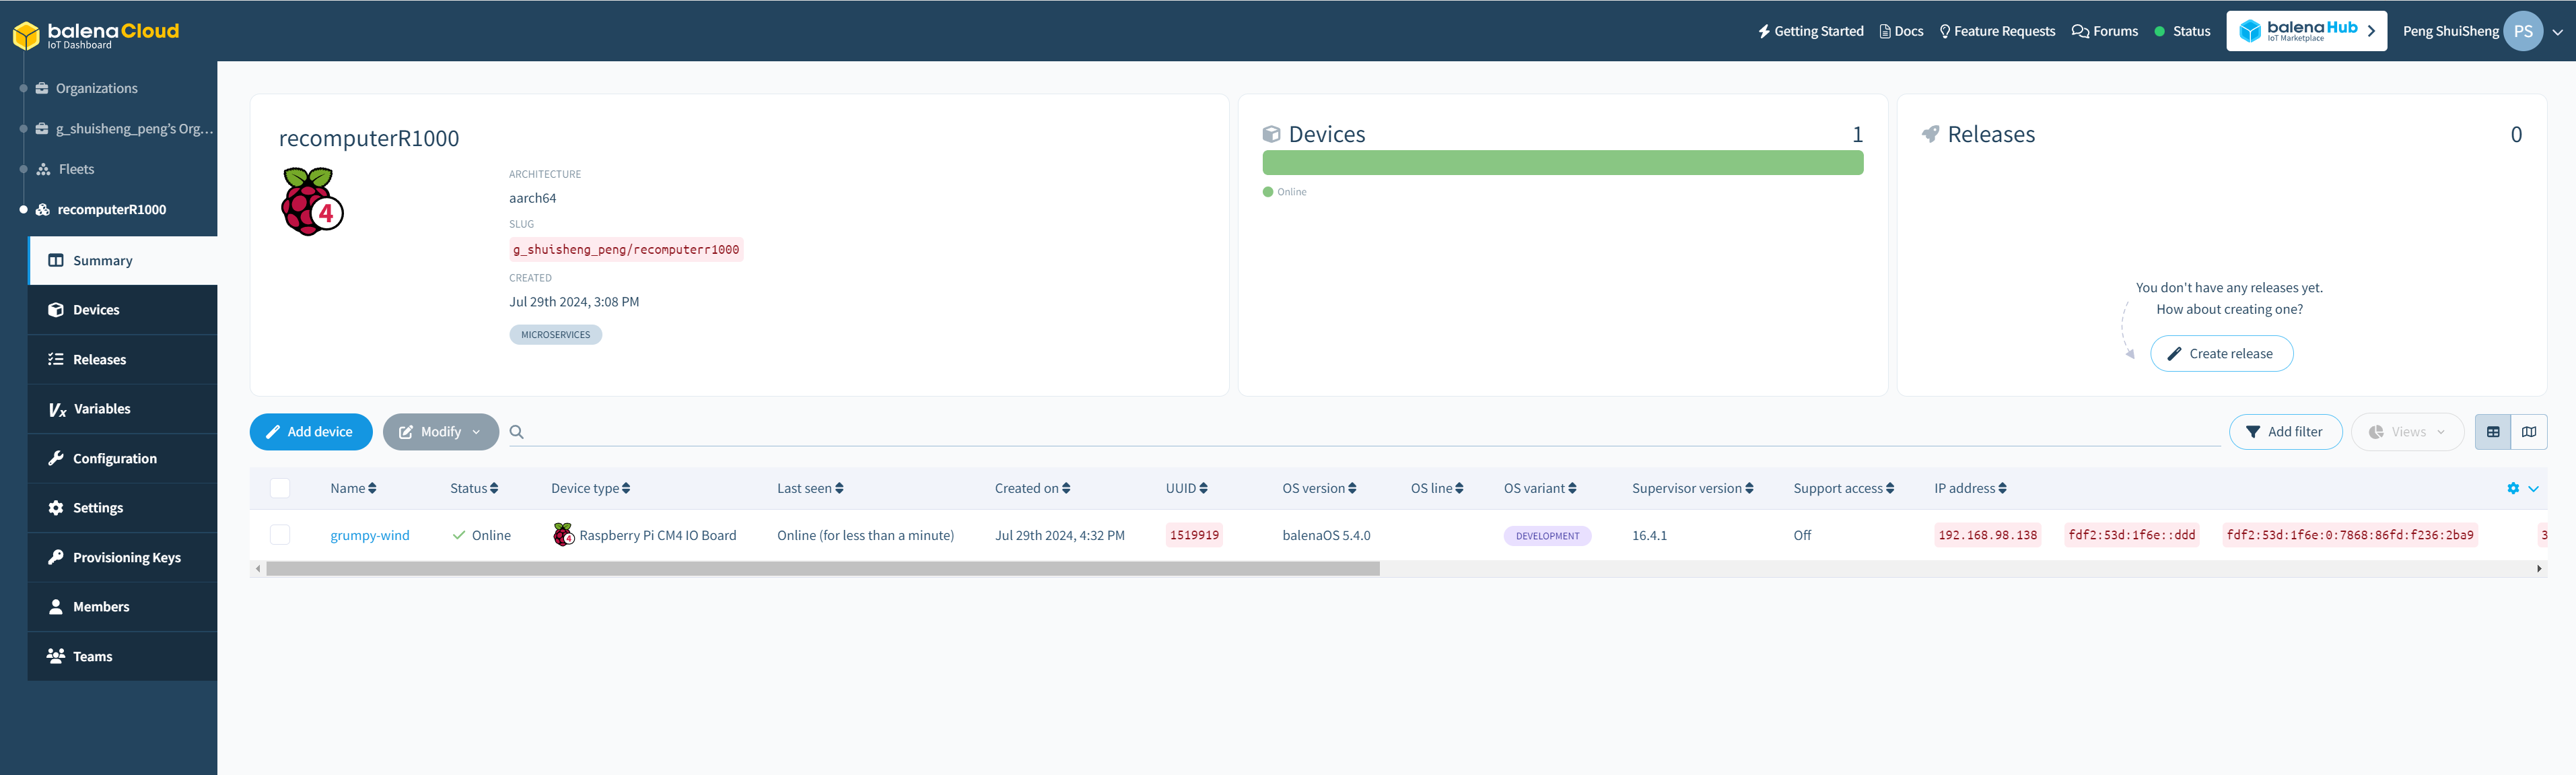Click the 1519919 UUID value
2576x775 pixels.
click(1194, 535)
